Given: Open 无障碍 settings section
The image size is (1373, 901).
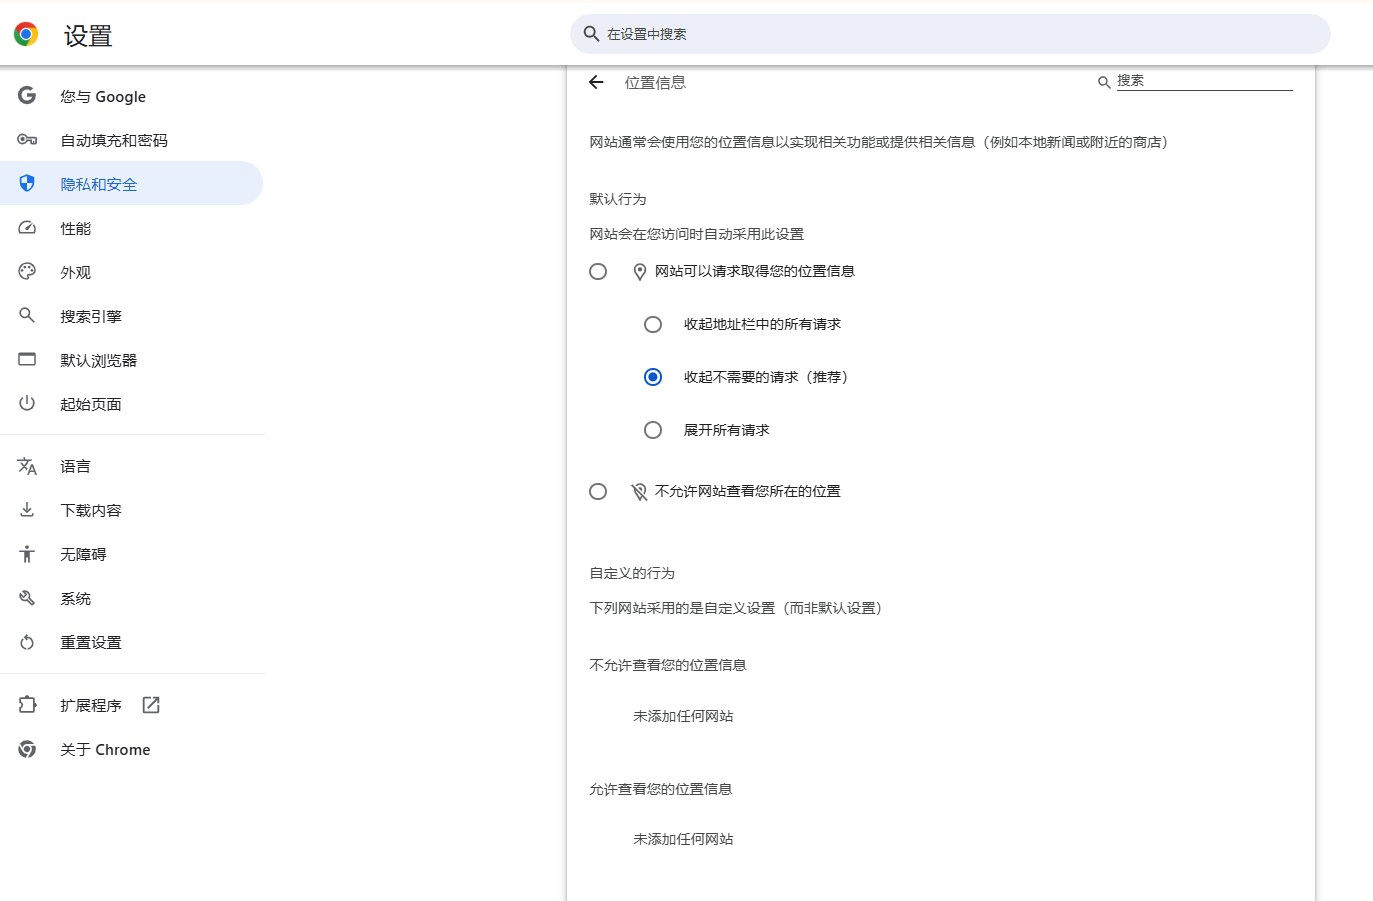Looking at the screenshot, I should tap(131, 554).
